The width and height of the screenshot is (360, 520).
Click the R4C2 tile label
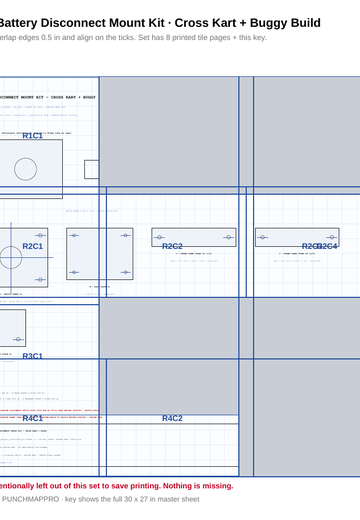172,418
